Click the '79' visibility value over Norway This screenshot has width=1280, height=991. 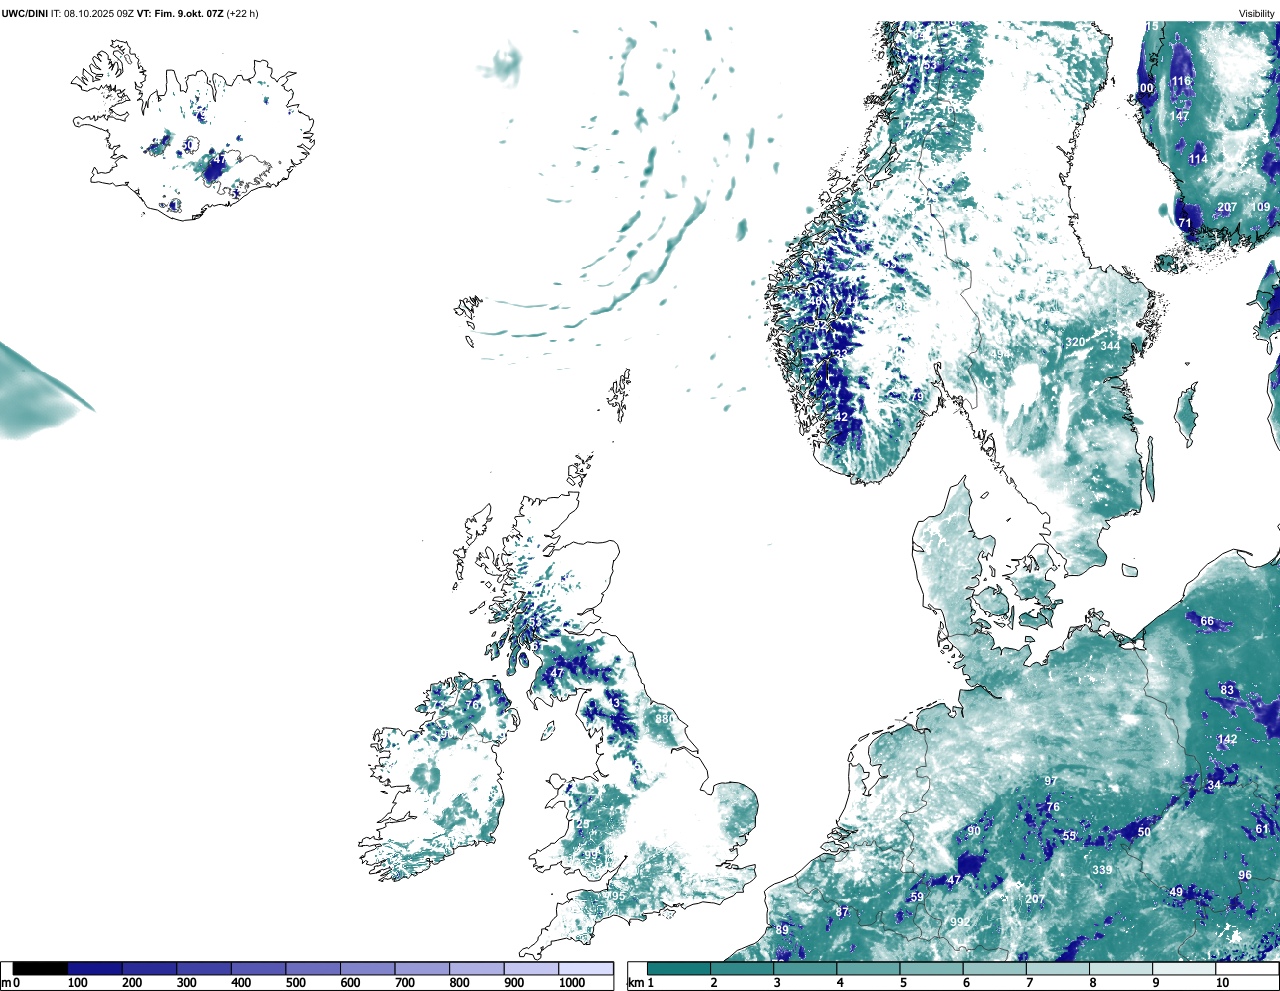pyautogui.click(x=917, y=397)
